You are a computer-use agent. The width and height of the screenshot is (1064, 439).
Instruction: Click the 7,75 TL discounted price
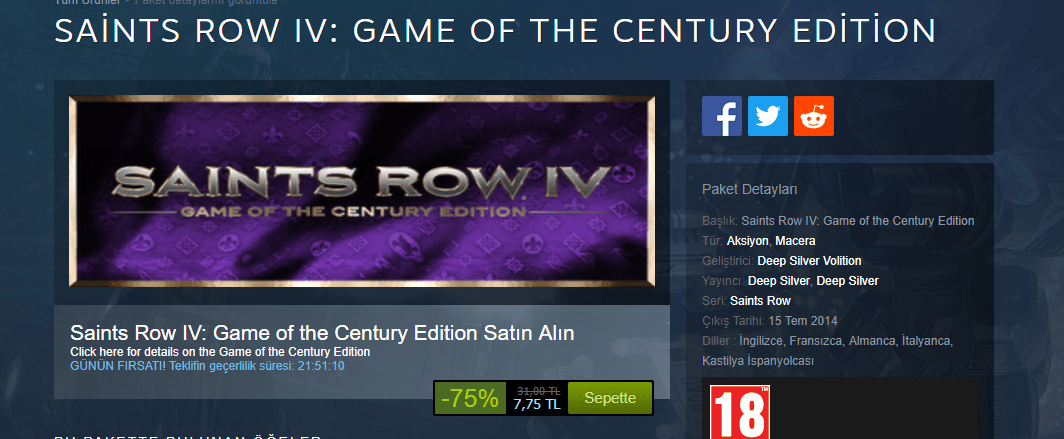click(536, 404)
